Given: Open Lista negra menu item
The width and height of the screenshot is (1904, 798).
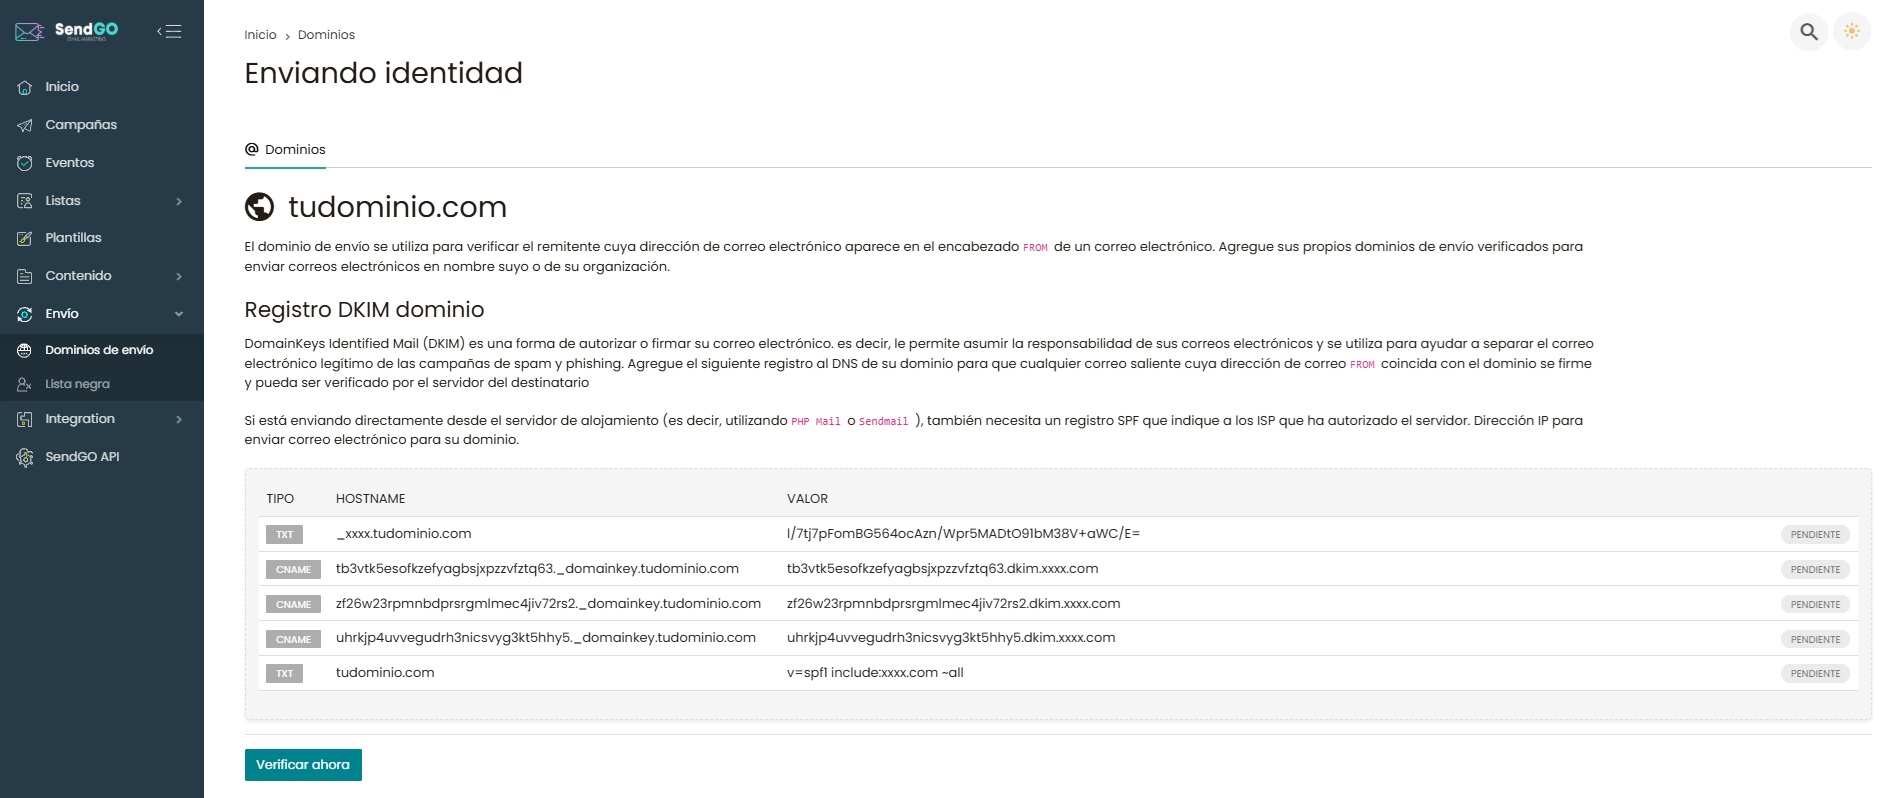Looking at the screenshot, I should pos(77,384).
